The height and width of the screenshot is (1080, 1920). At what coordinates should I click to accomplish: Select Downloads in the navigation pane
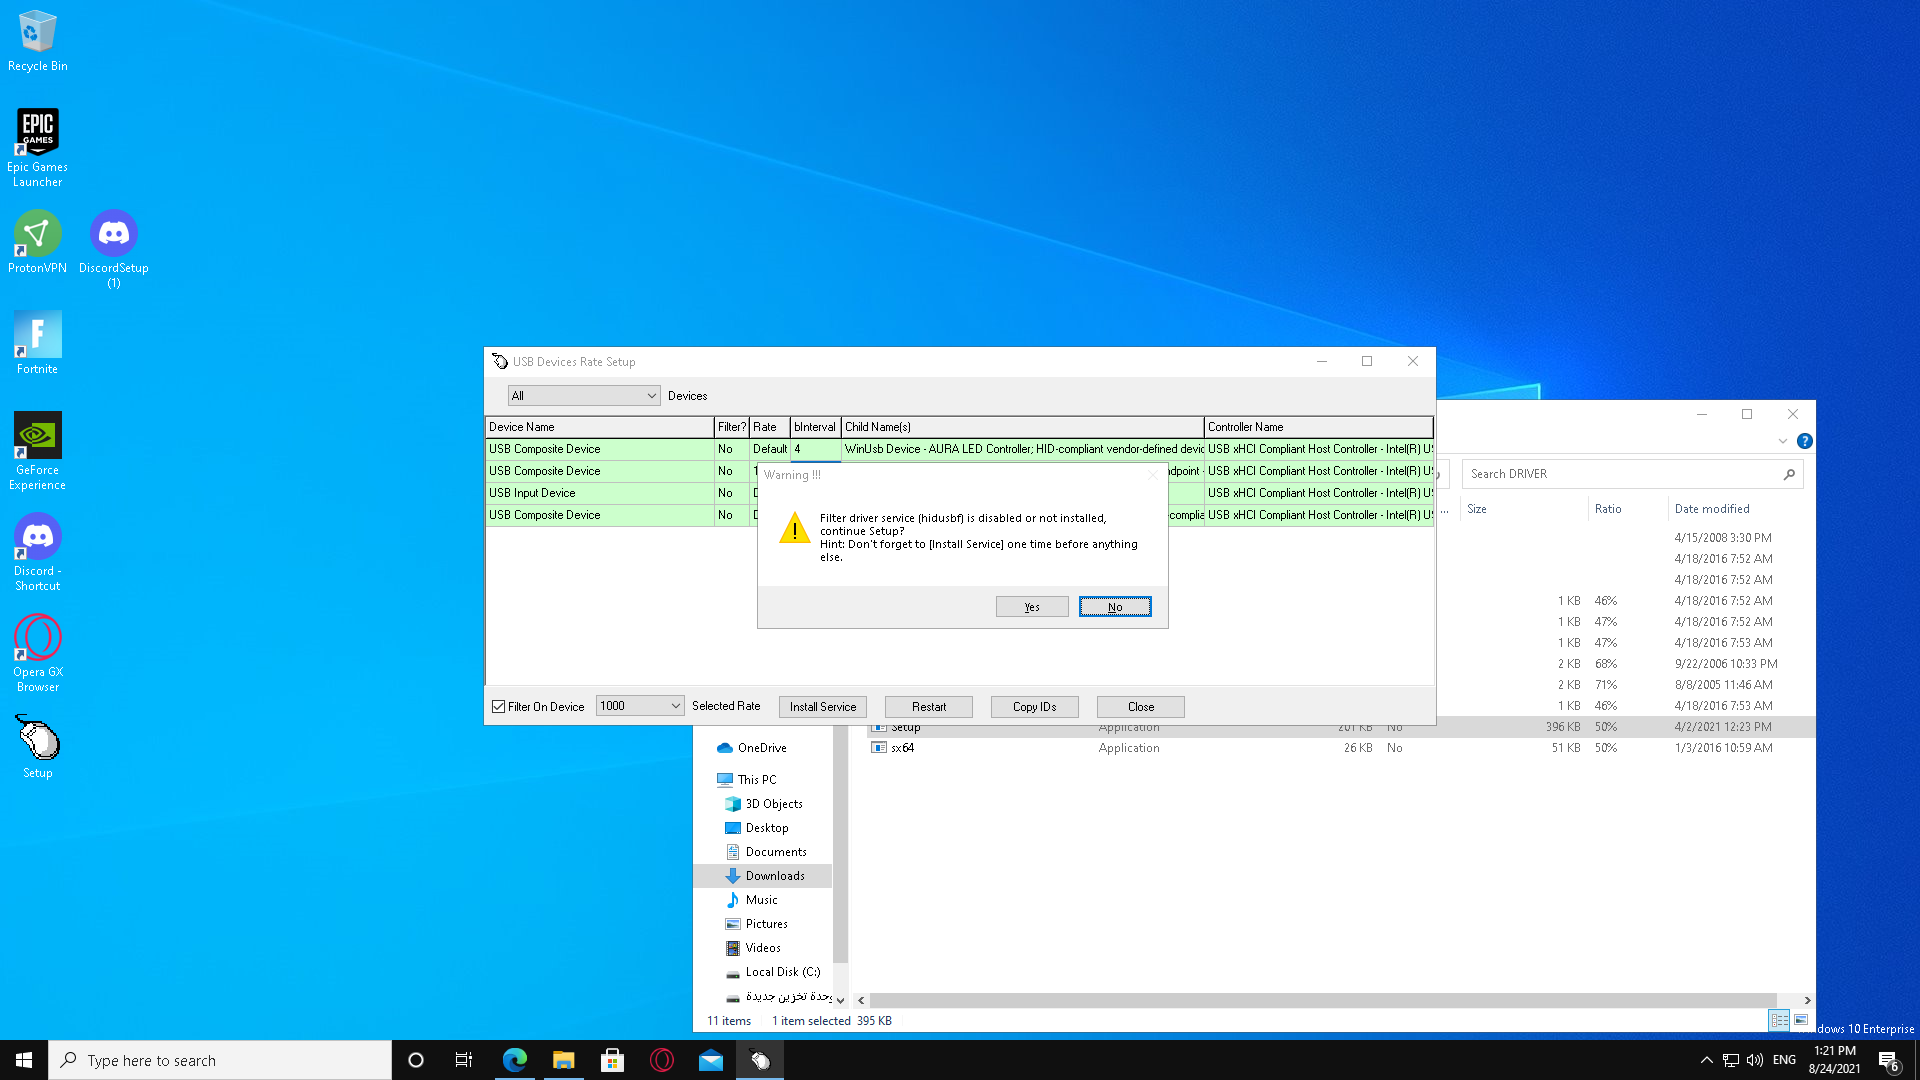(775, 875)
